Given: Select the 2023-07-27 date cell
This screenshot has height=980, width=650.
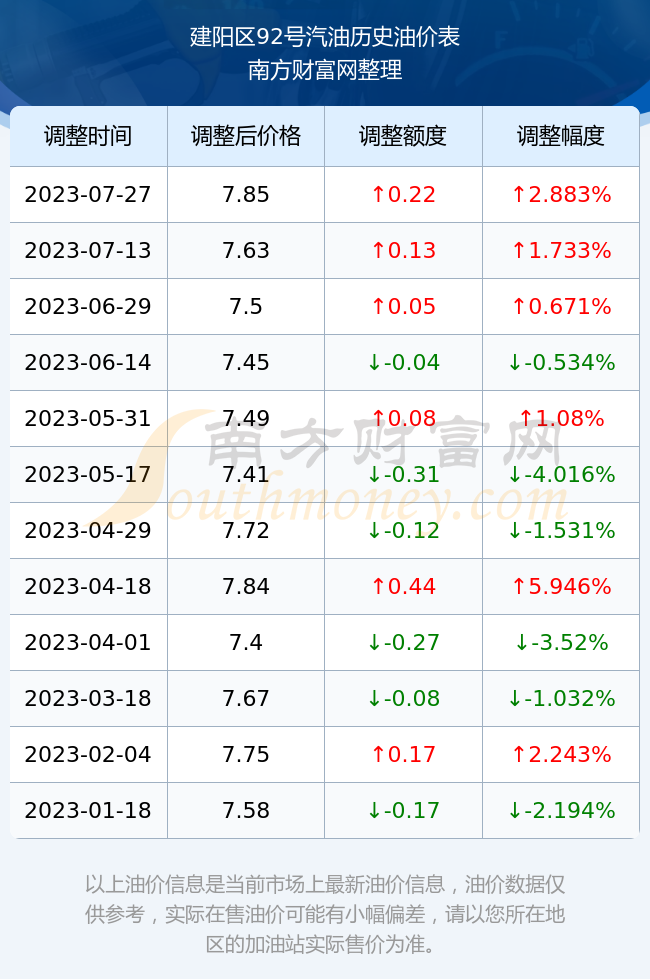Looking at the screenshot, I should click(88, 194).
